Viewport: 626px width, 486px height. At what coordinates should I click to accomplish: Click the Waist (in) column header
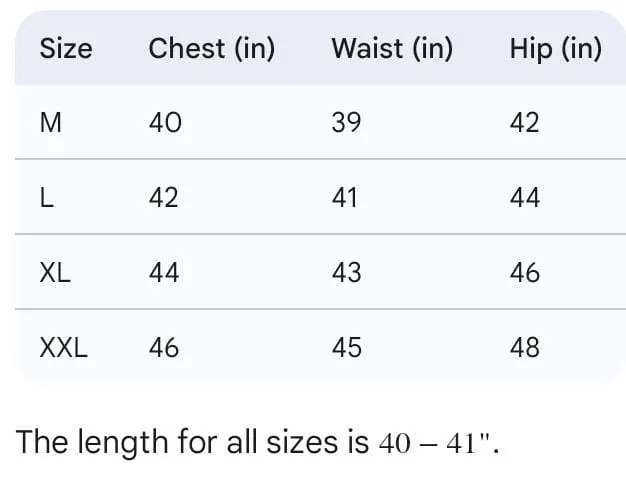392,49
